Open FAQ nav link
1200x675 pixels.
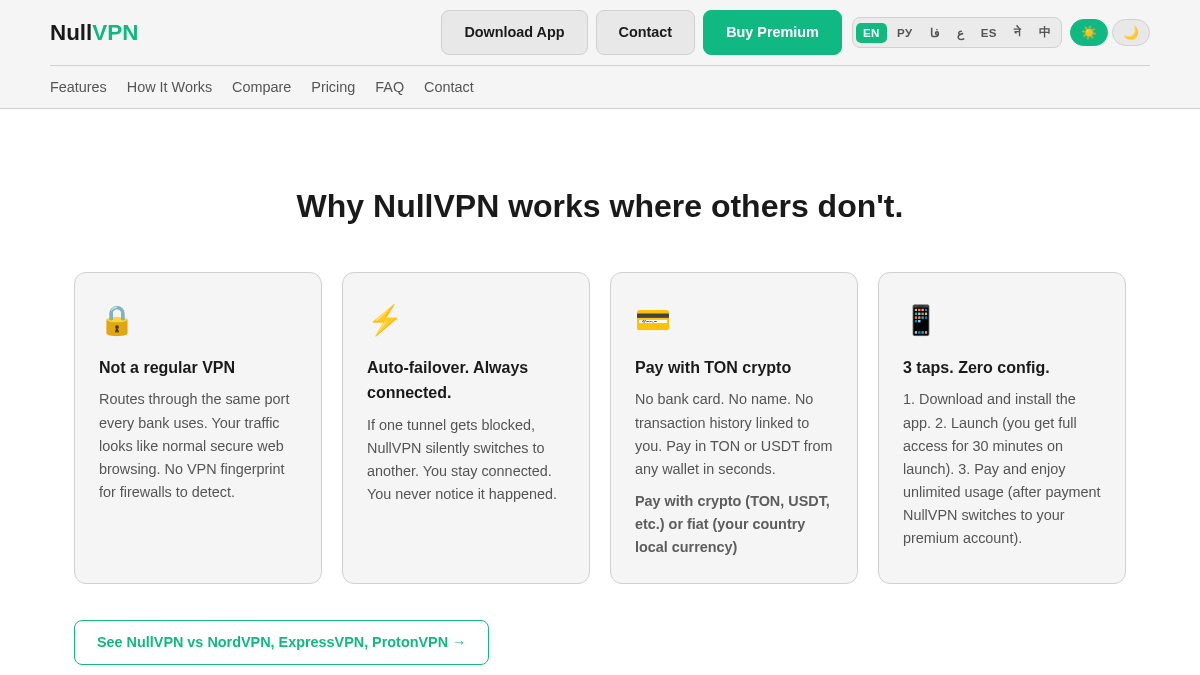(x=389, y=87)
